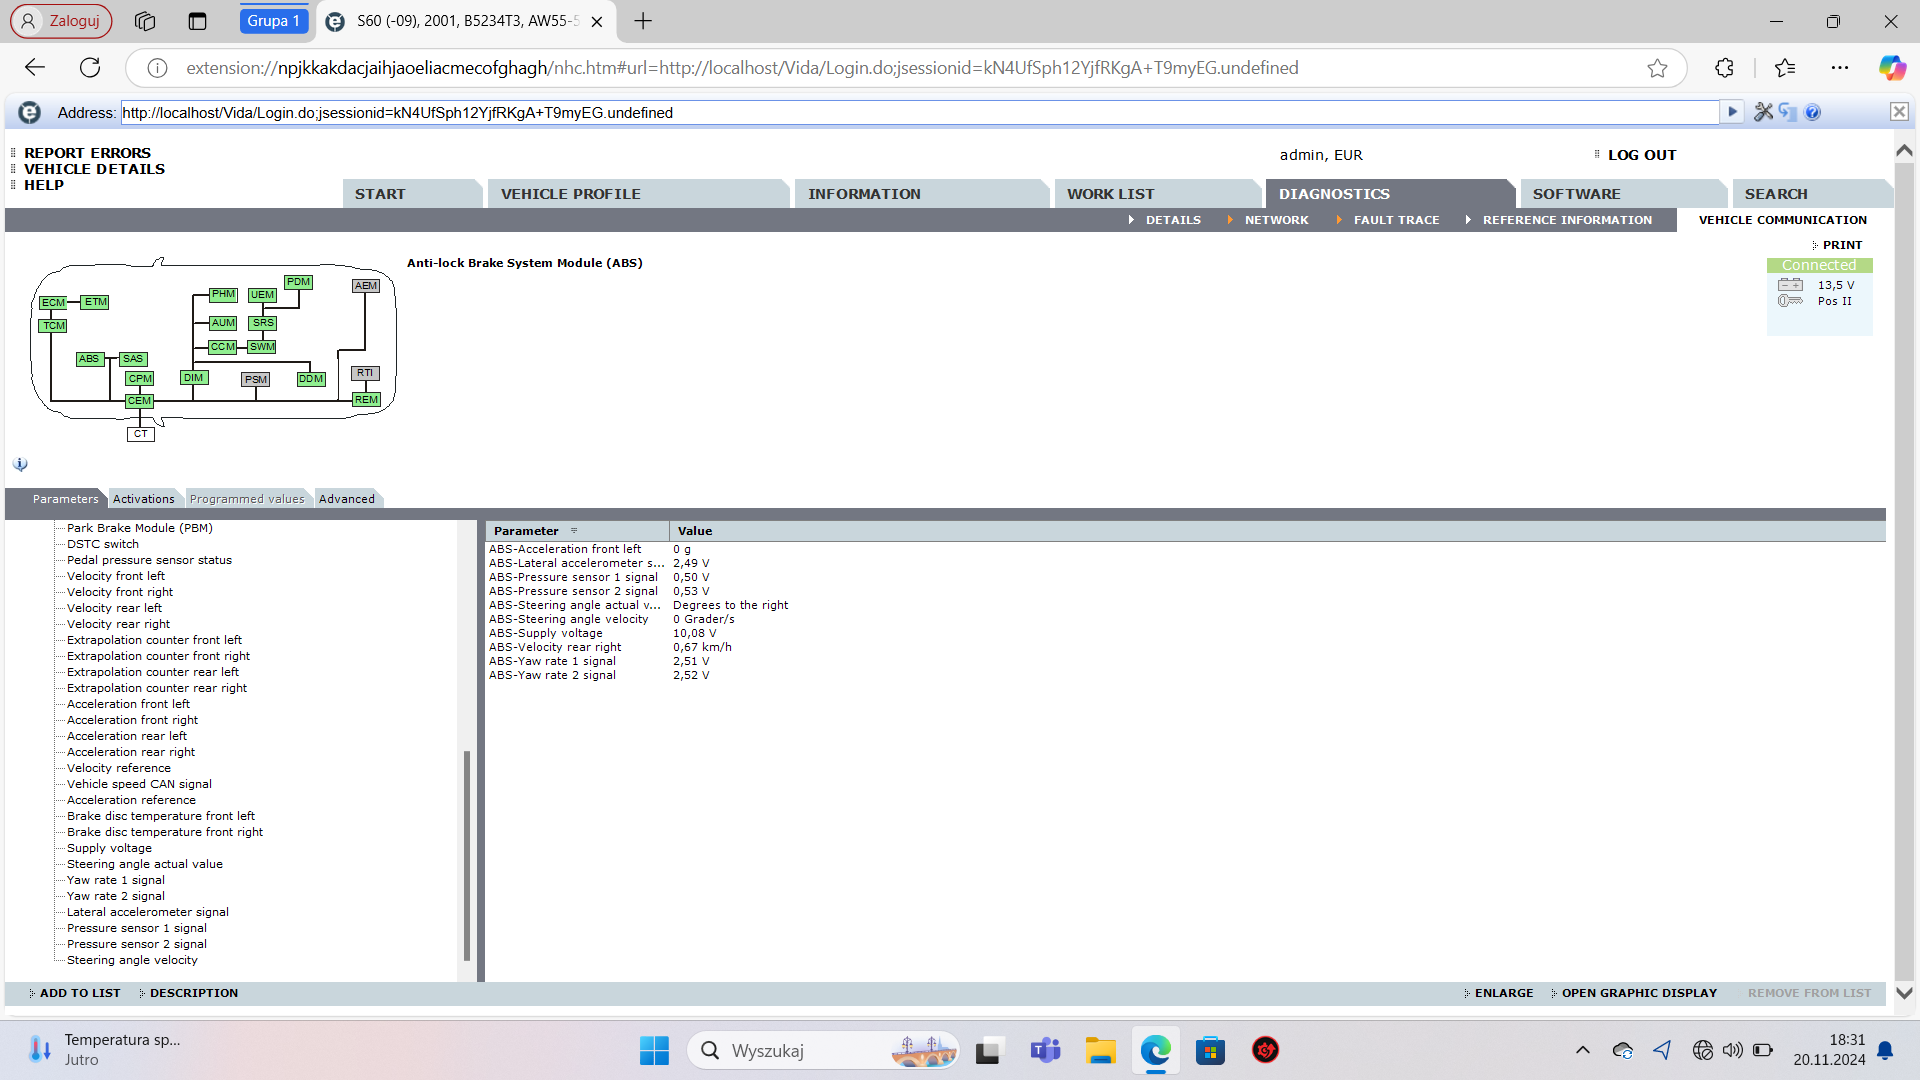This screenshot has width=1920, height=1080.
Task: Bookmark page with the star icon
Action: pyautogui.click(x=1657, y=68)
